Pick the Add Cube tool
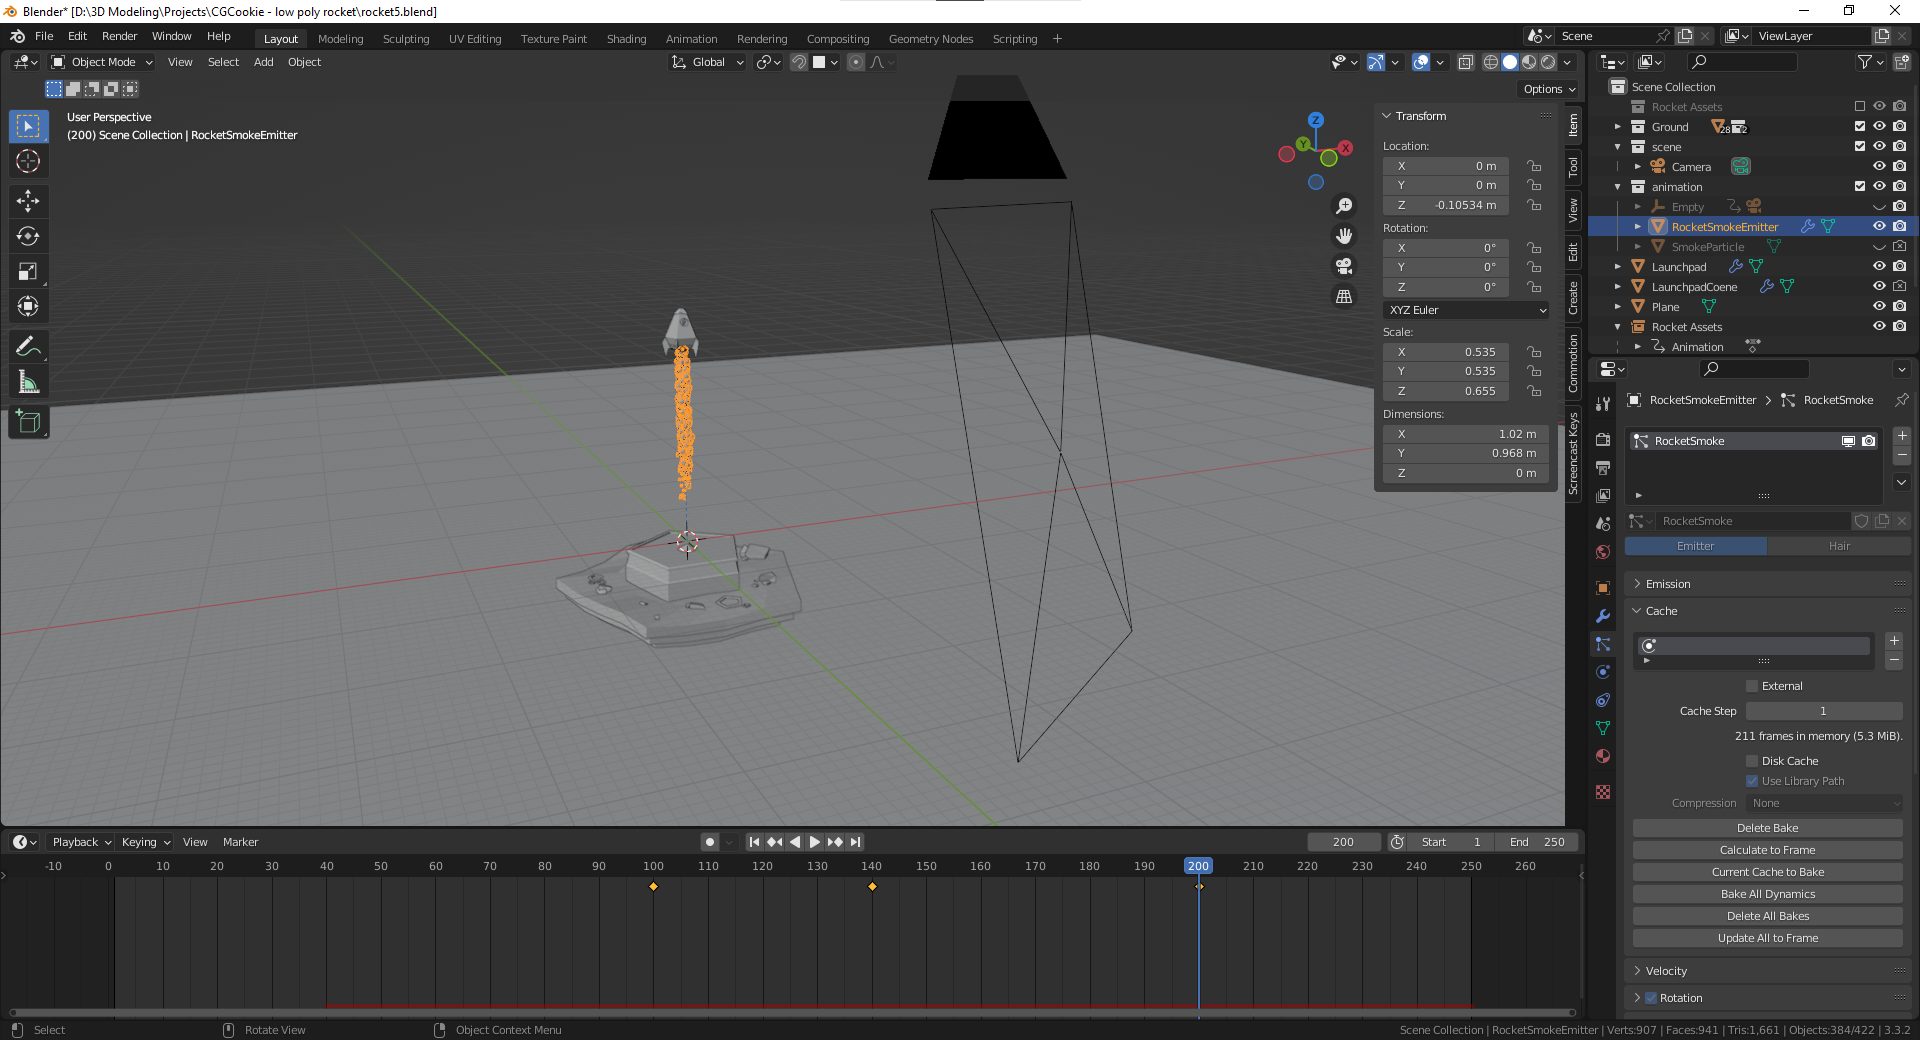The width and height of the screenshot is (1920, 1040). point(28,422)
